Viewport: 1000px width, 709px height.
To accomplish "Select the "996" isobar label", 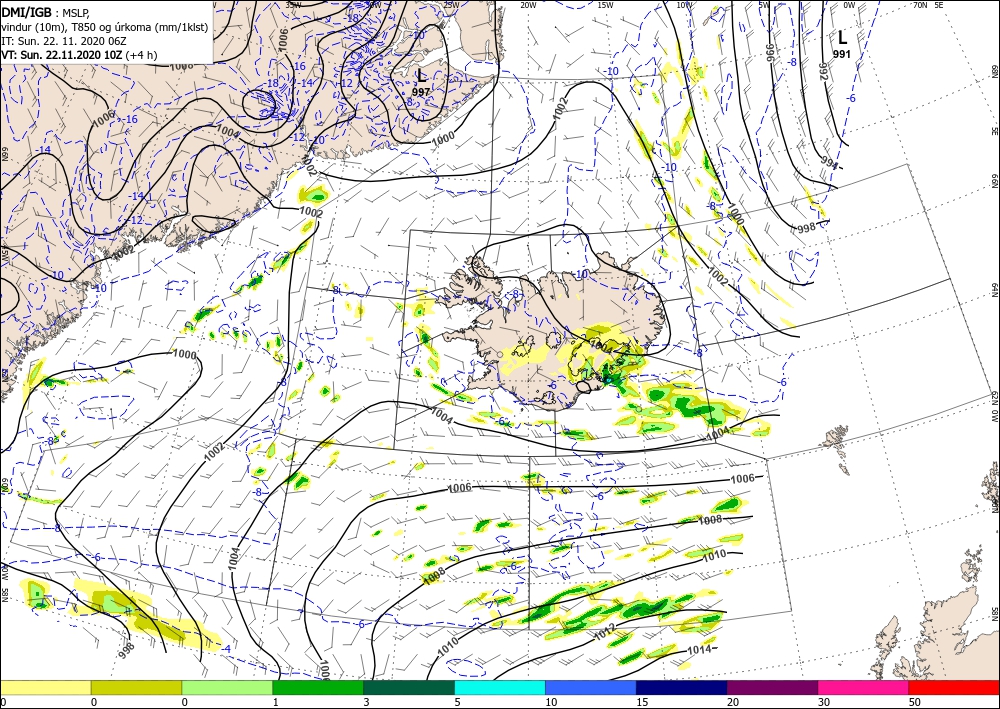I will click(x=769, y=53).
